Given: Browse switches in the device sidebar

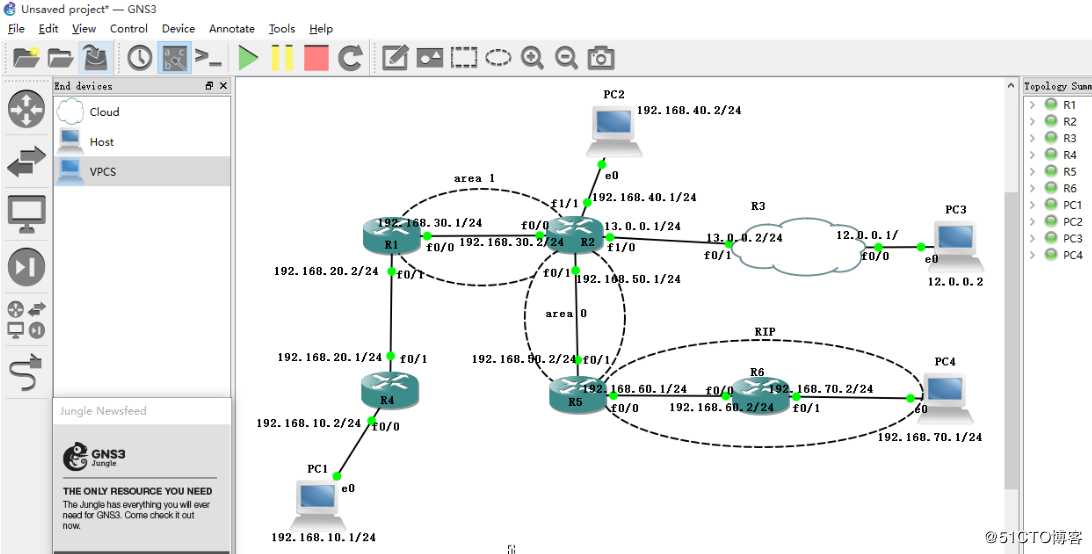Looking at the screenshot, I should [26, 162].
